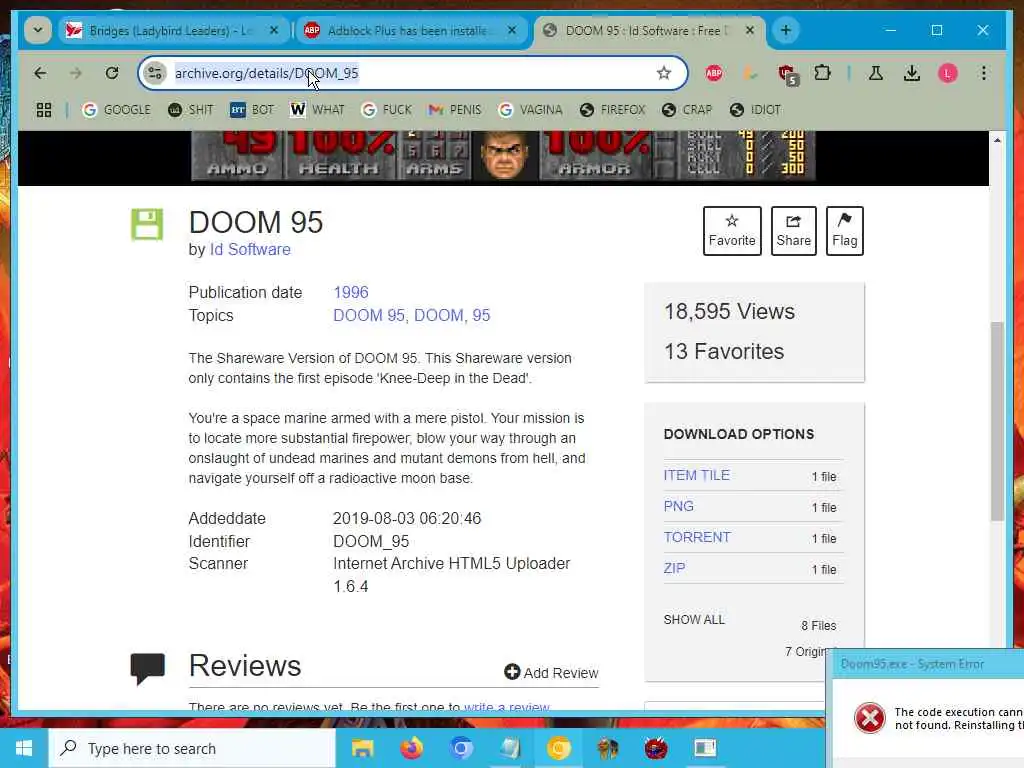Viewport: 1024px width, 768px height.
Task: Favorite this DOOM 95 item
Action: coord(732,231)
